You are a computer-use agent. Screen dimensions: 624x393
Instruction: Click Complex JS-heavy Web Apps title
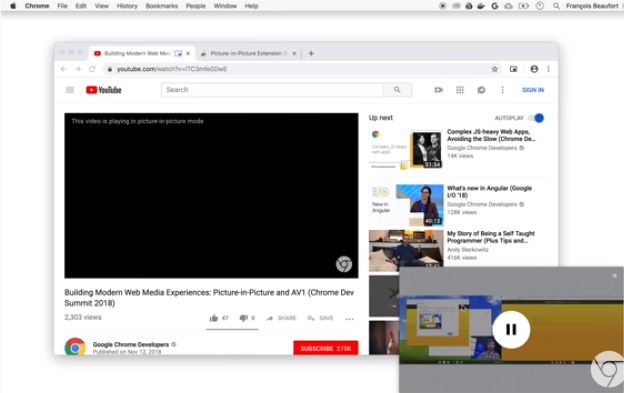(x=491, y=135)
